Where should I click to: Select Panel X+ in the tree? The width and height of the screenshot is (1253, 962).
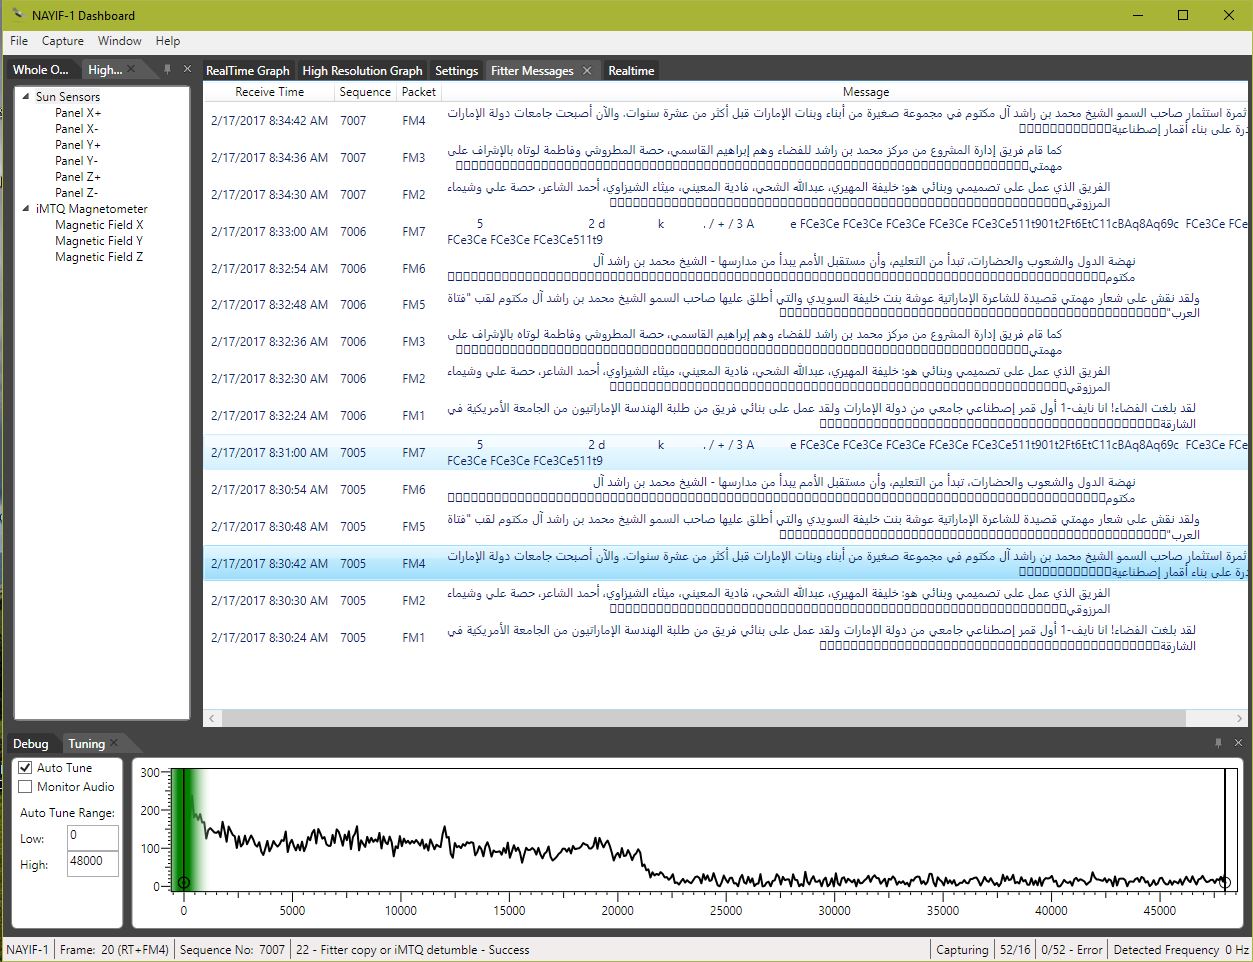tap(78, 113)
